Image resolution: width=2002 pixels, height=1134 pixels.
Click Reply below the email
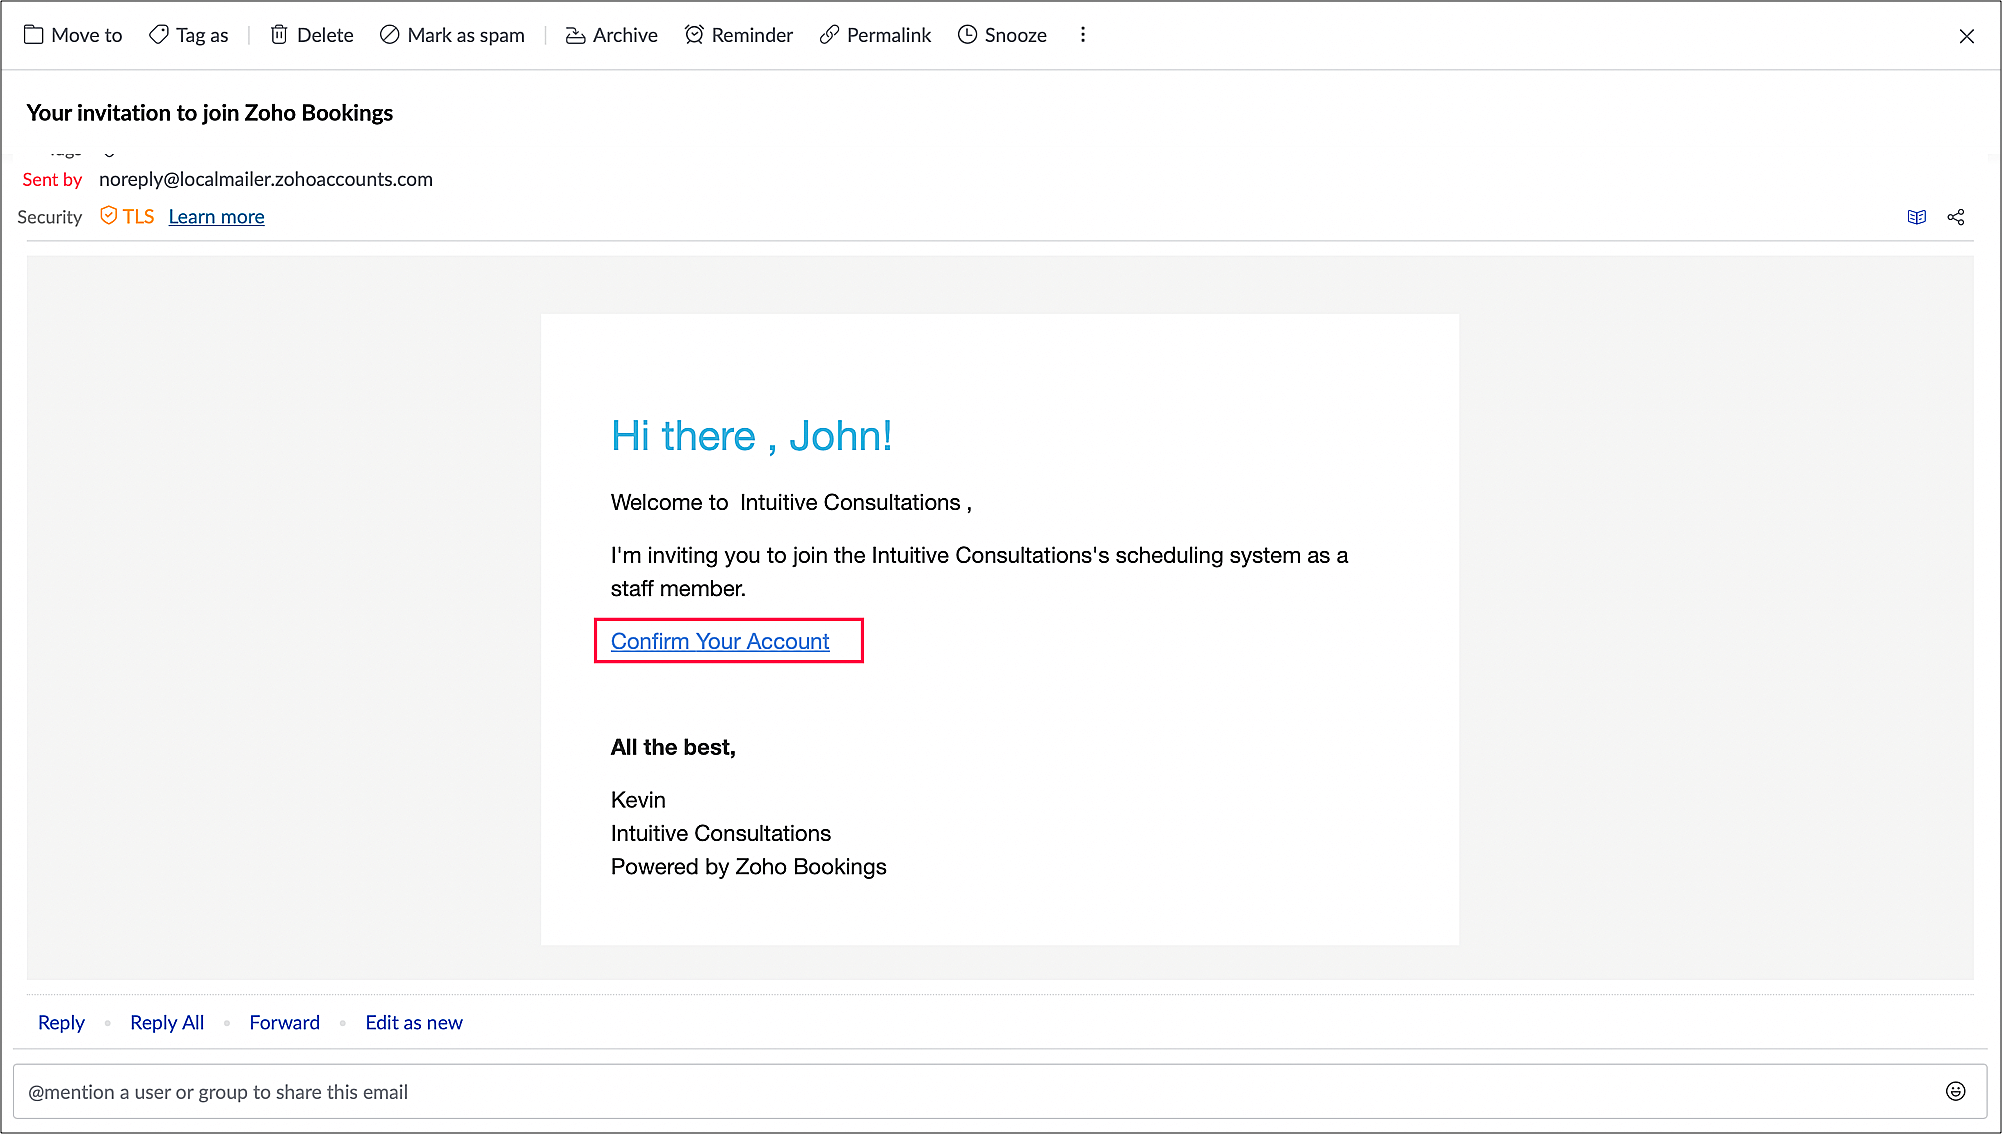(x=61, y=1022)
